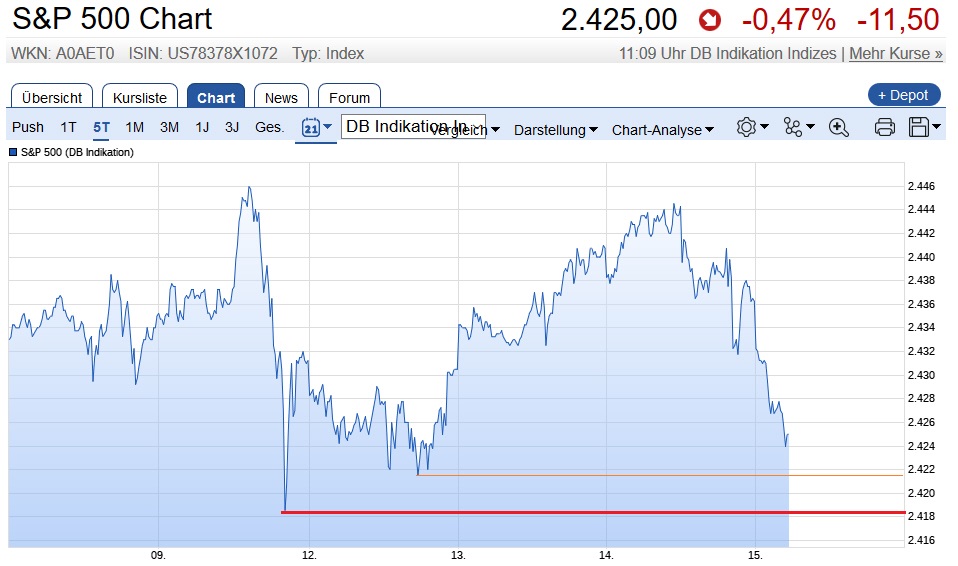Viewport: 958px width, 566px height.
Task: Expand the arrow beside the save icon
Action: [x=936, y=127]
